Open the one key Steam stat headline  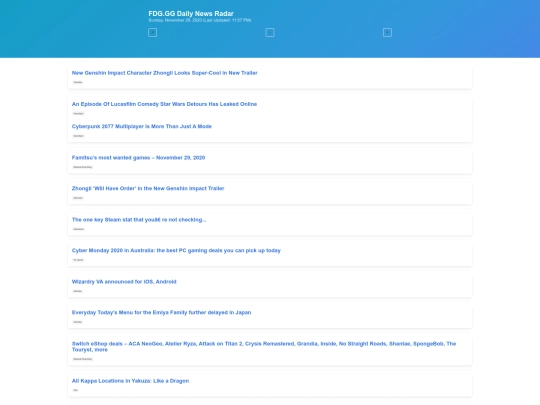[x=139, y=220]
